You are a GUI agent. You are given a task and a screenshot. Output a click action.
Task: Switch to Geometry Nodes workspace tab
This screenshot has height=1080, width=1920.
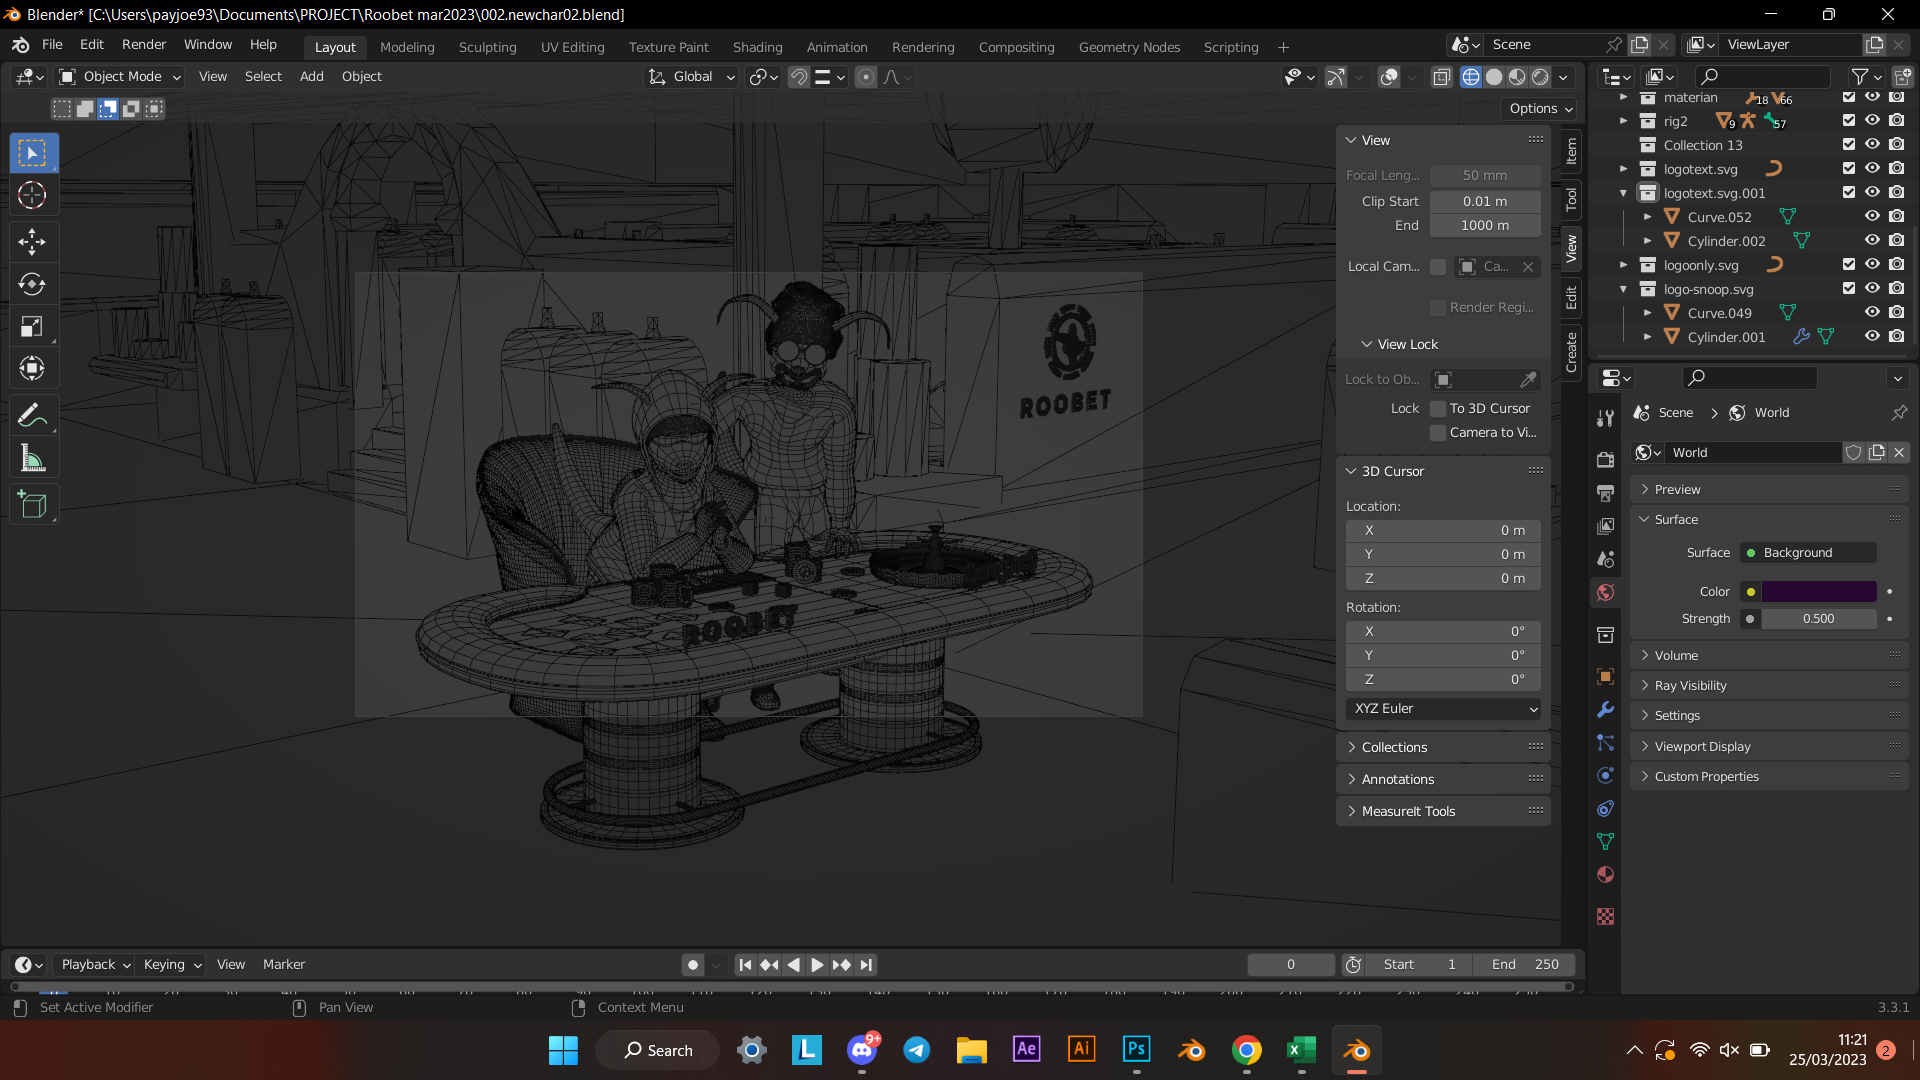pos(1129,47)
